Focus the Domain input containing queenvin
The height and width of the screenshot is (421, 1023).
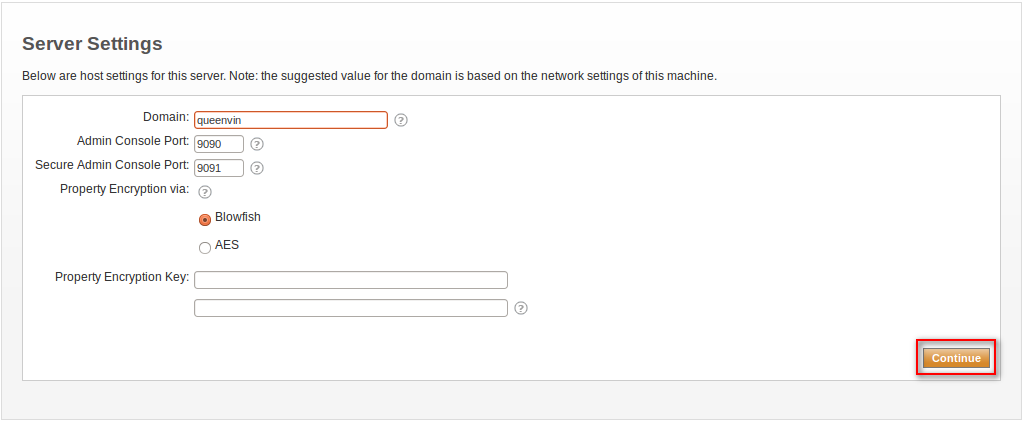point(290,120)
